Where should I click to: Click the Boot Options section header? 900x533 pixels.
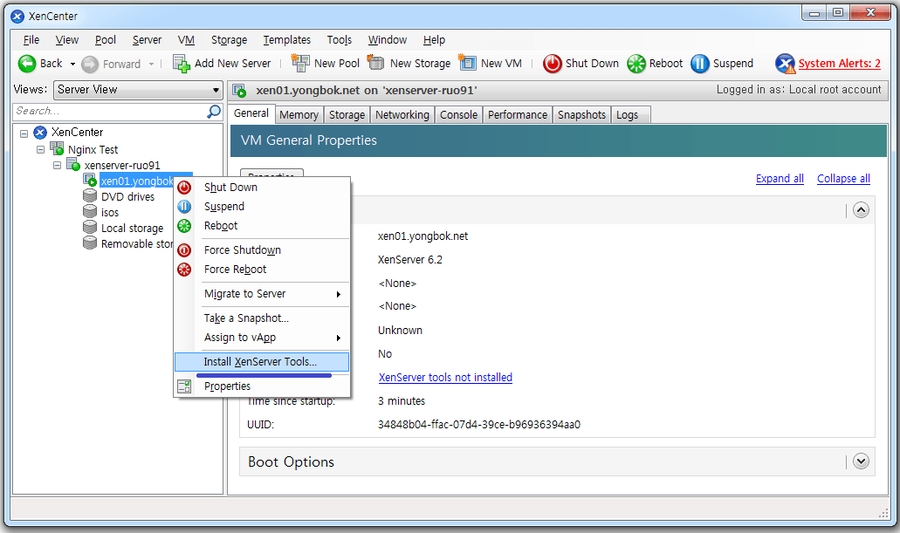[x=557, y=461]
